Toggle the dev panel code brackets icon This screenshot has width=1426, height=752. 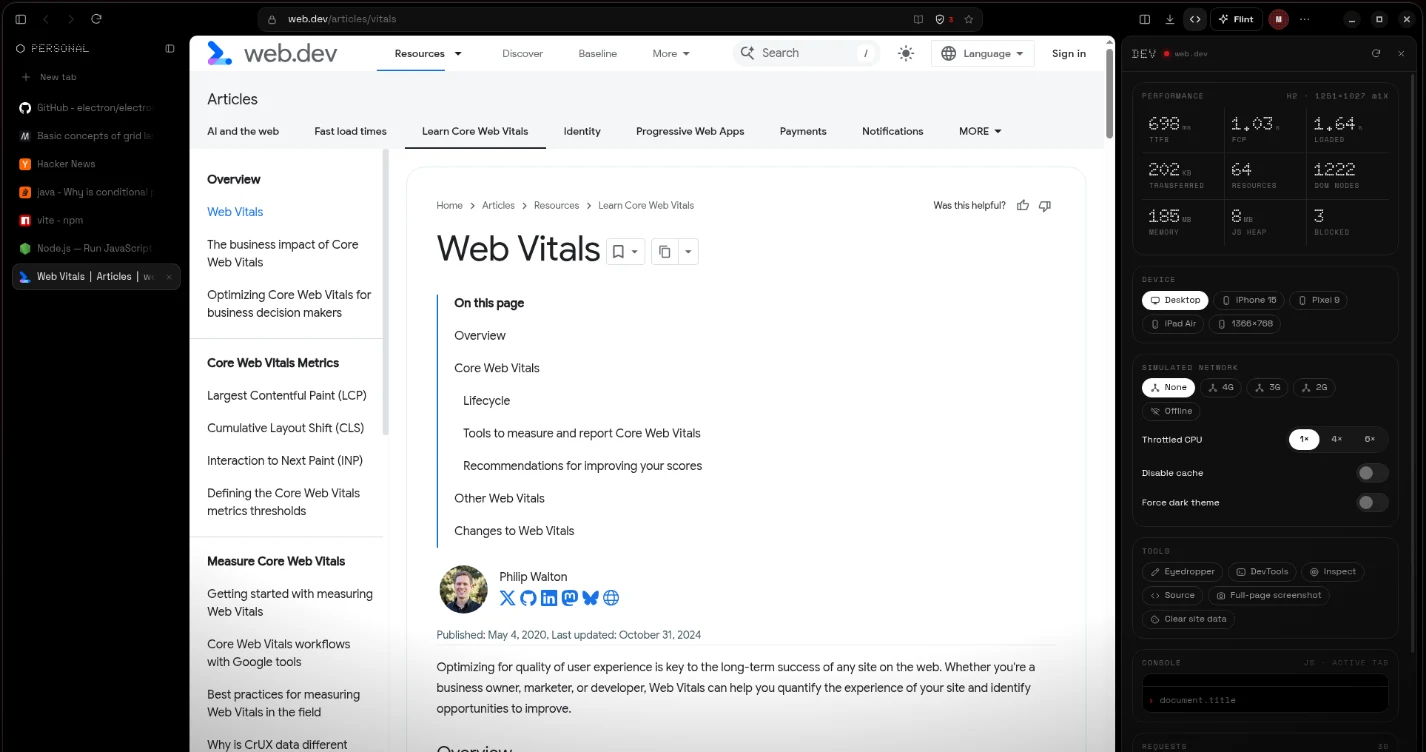coord(1195,19)
